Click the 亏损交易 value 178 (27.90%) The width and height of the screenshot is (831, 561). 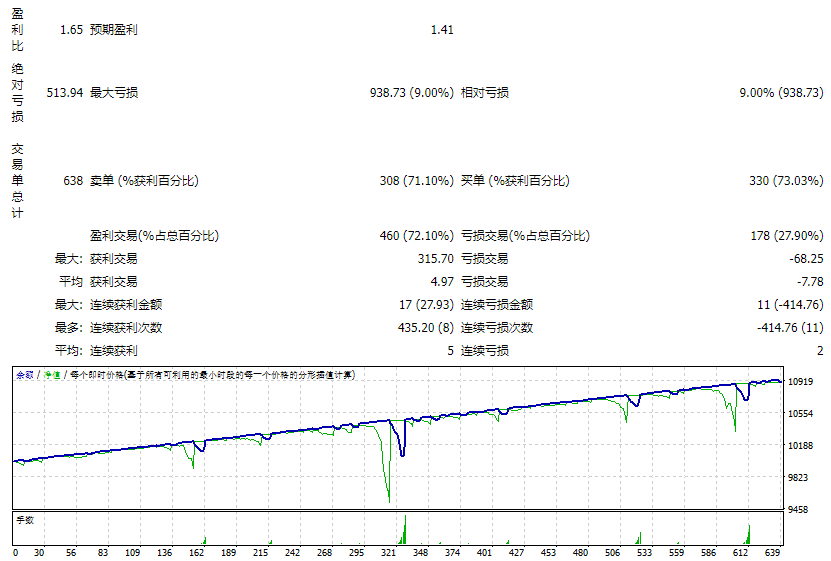[786, 236]
